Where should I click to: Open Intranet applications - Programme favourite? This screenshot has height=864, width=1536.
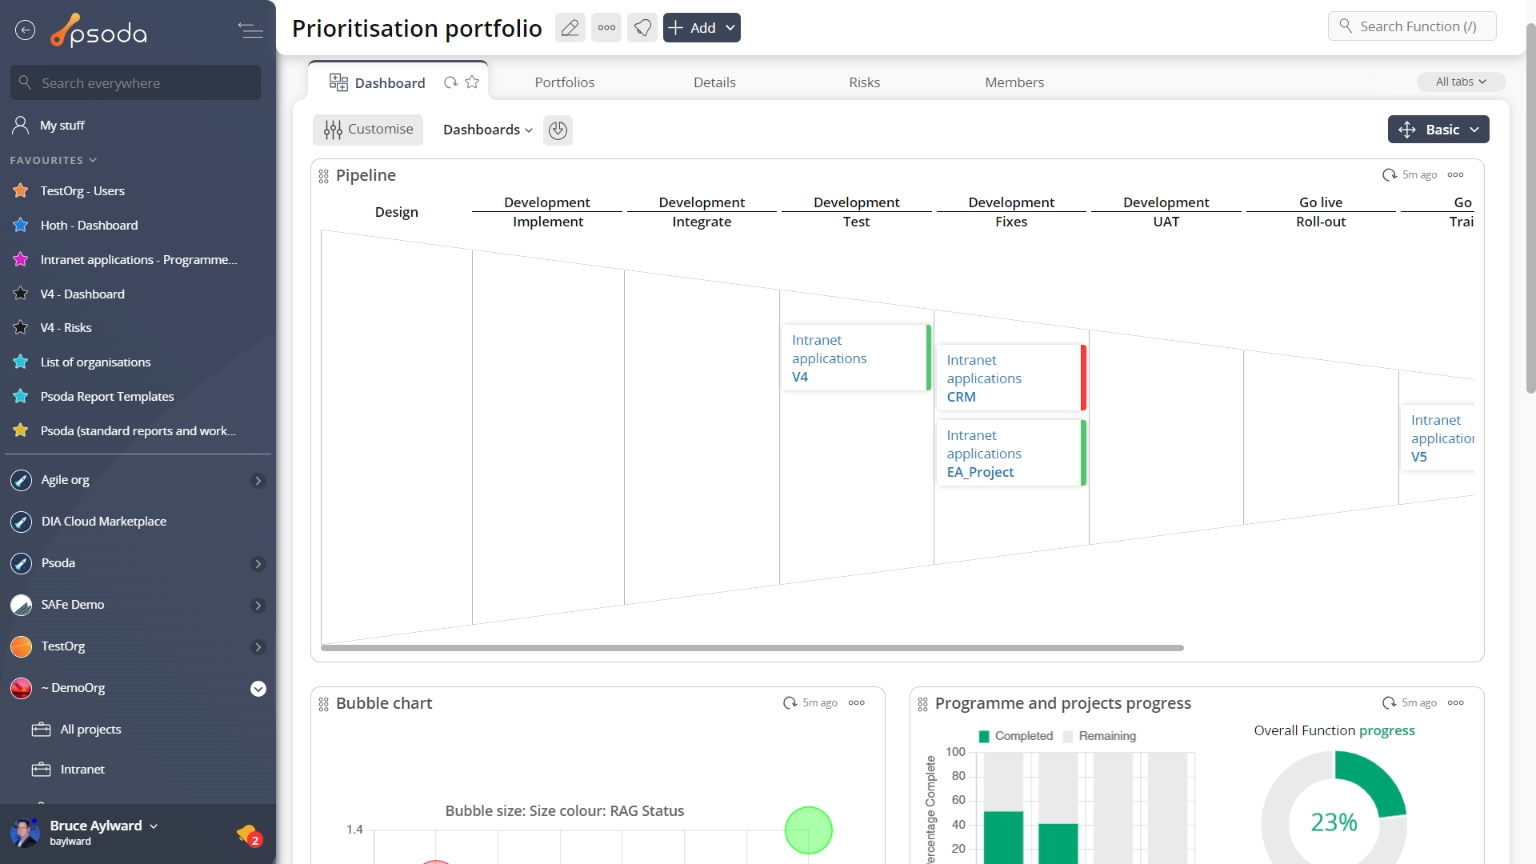pyautogui.click(x=138, y=260)
